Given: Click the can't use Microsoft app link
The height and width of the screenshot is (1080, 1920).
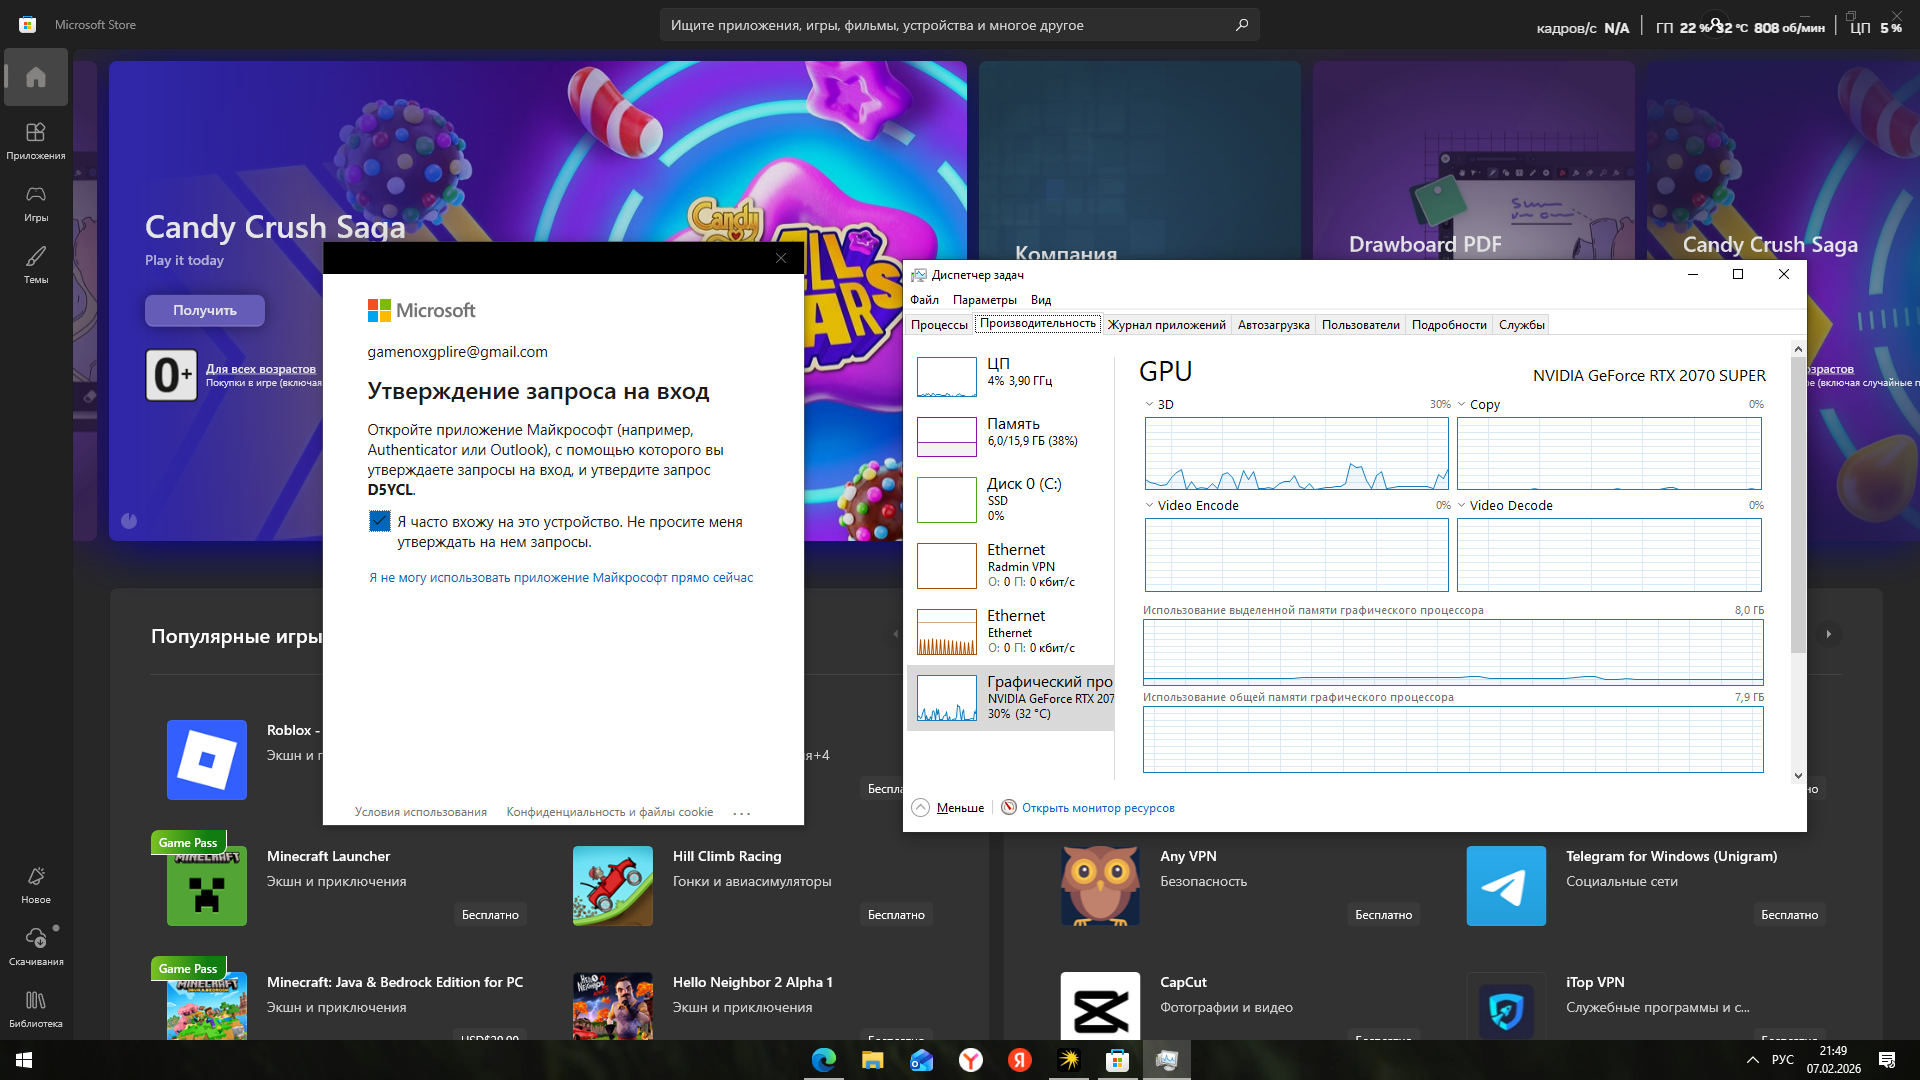Looking at the screenshot, I should 561,578.
